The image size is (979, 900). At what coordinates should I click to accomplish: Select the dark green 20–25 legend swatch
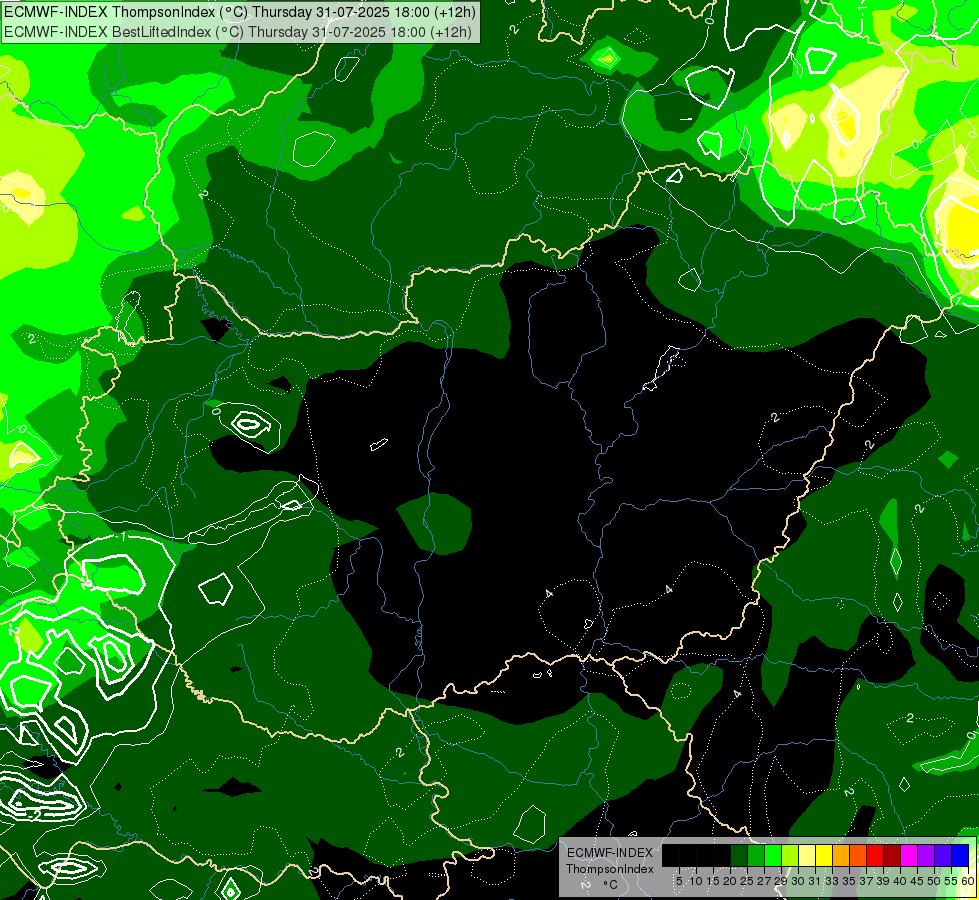pos(739,855)
